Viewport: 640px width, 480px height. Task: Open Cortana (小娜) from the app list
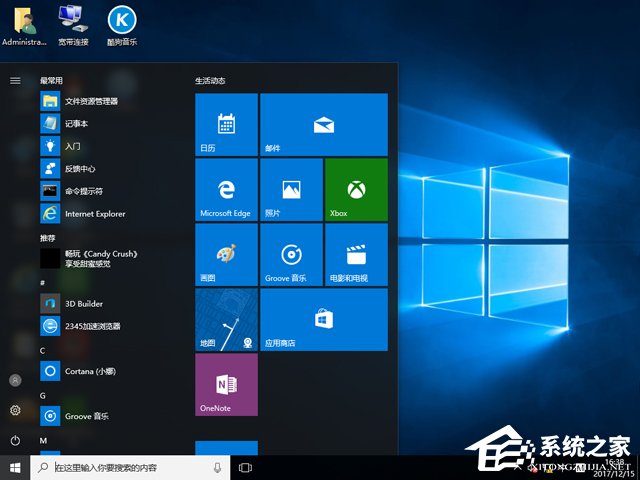78,371
